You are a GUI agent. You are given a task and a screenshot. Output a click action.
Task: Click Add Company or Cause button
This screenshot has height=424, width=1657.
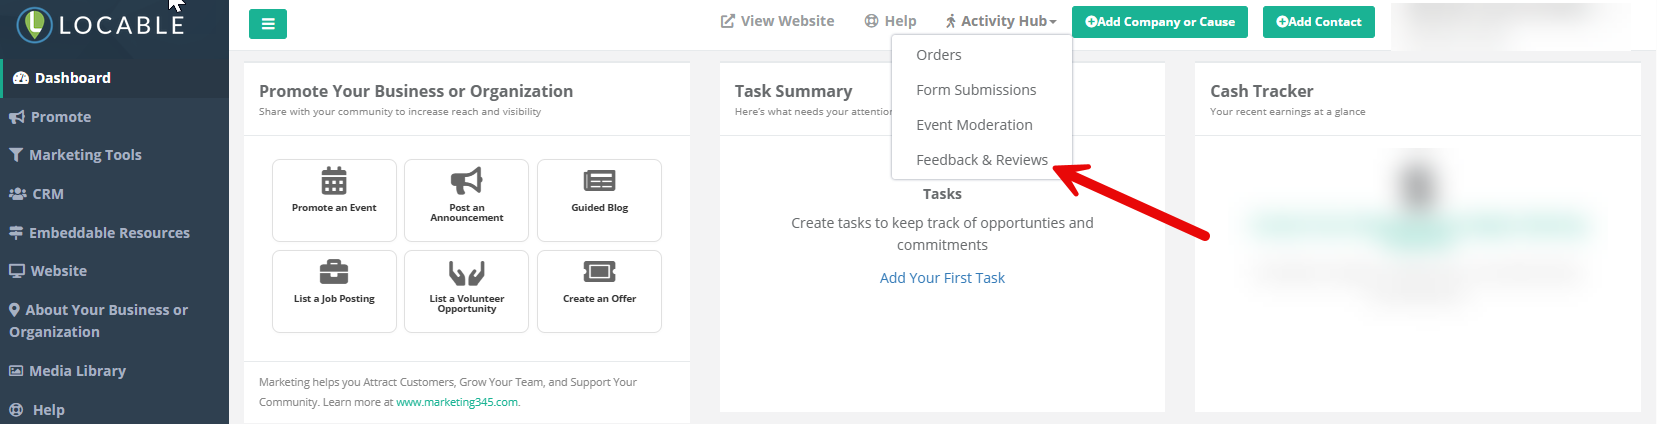coord(1160,22)
